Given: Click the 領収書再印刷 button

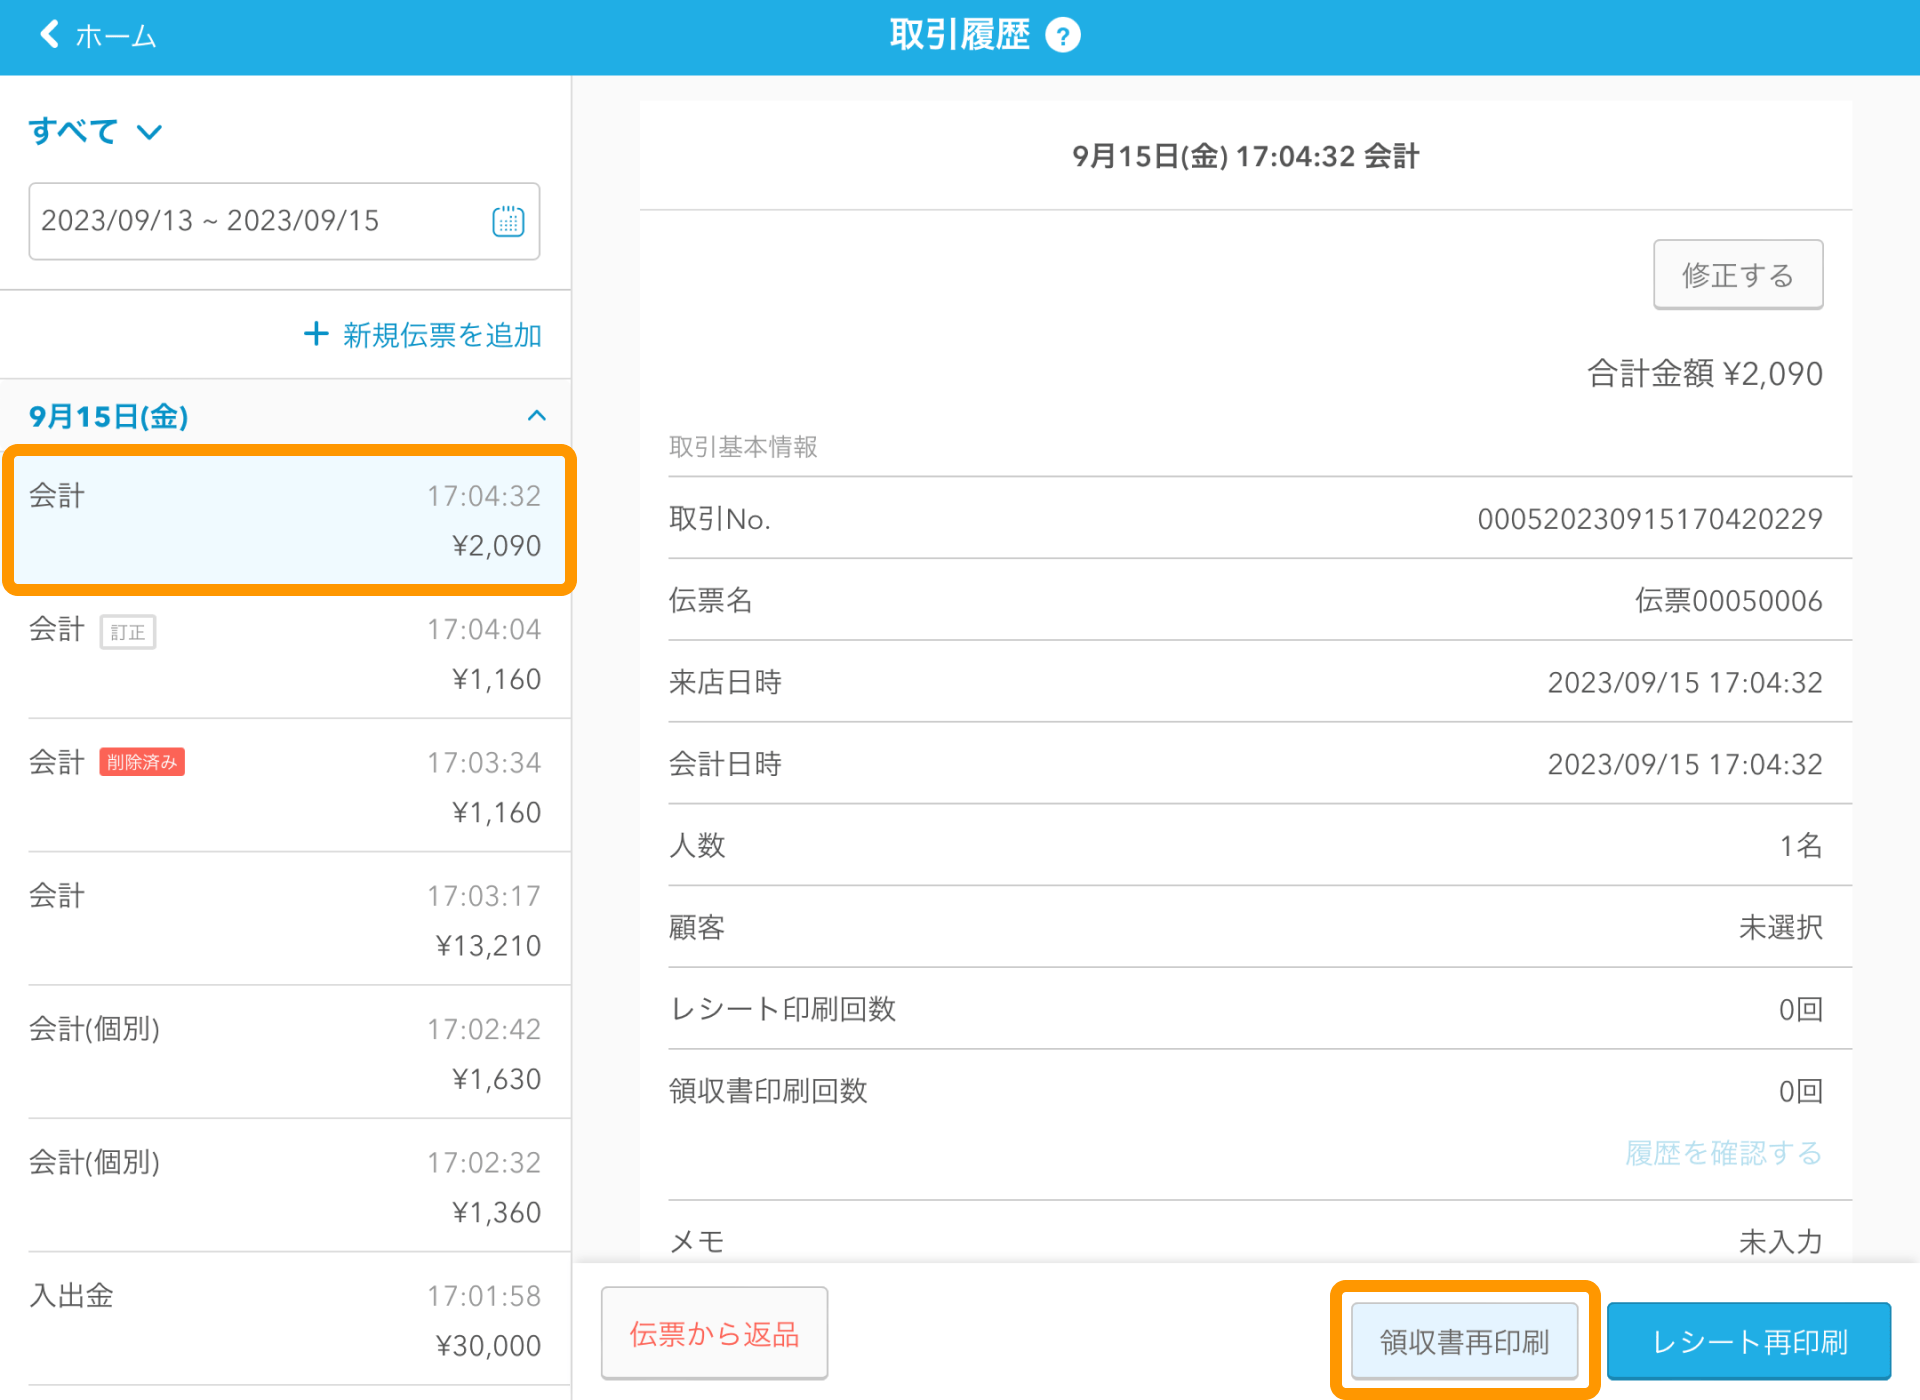Looking at the screenshot, I should click(1464, 1341).
